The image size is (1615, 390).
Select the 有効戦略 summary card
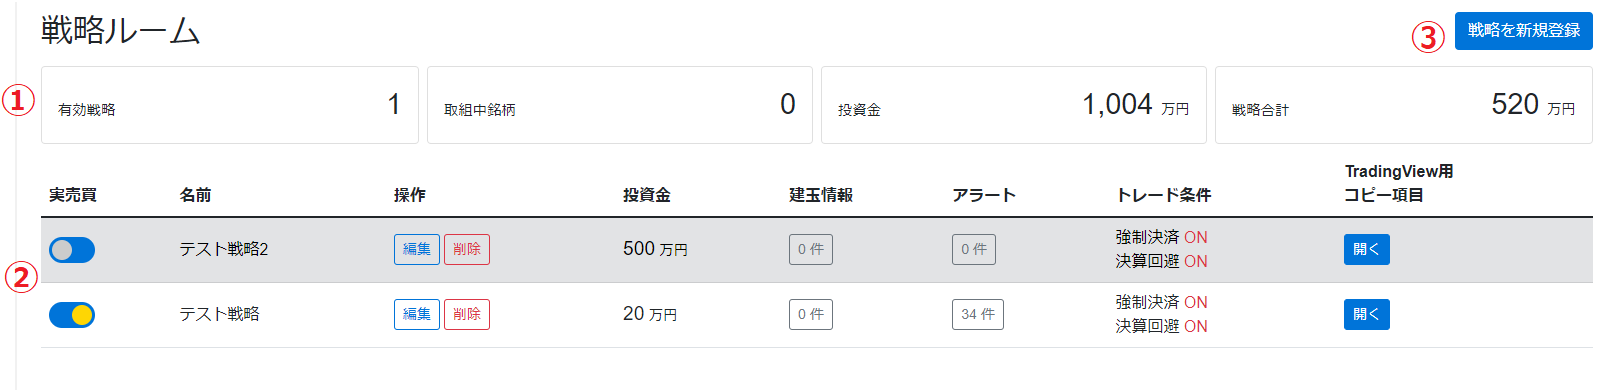click(x=230, y=105)
